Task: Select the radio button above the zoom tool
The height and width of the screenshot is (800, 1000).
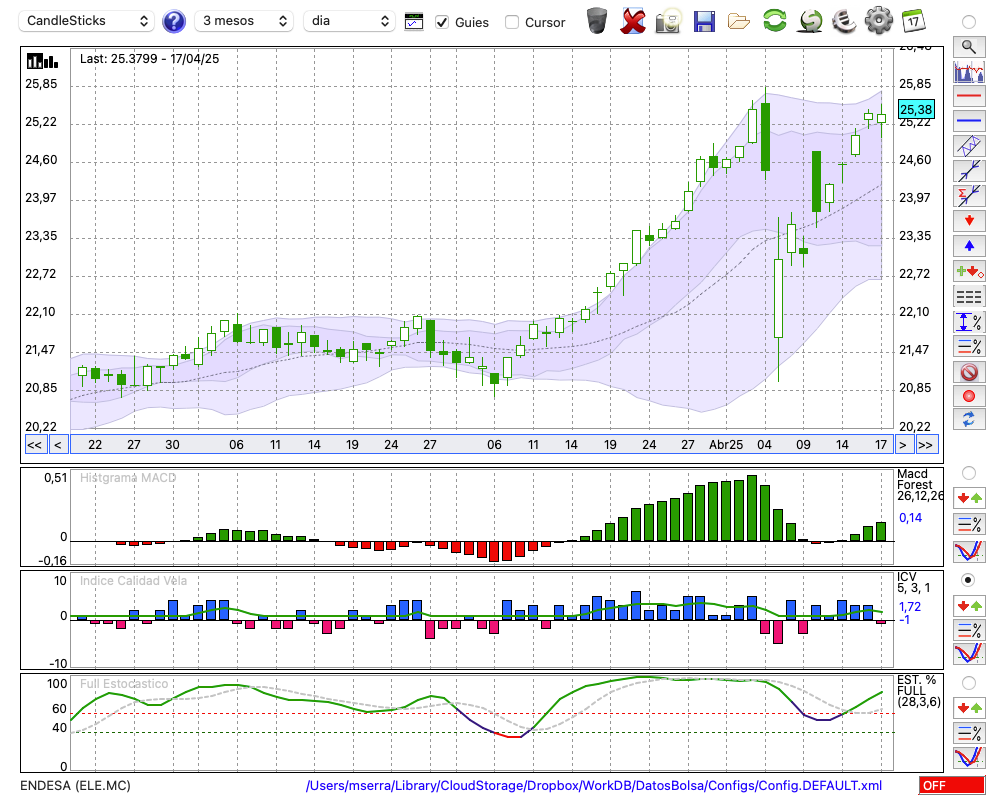Action: [x=969, y=22]
